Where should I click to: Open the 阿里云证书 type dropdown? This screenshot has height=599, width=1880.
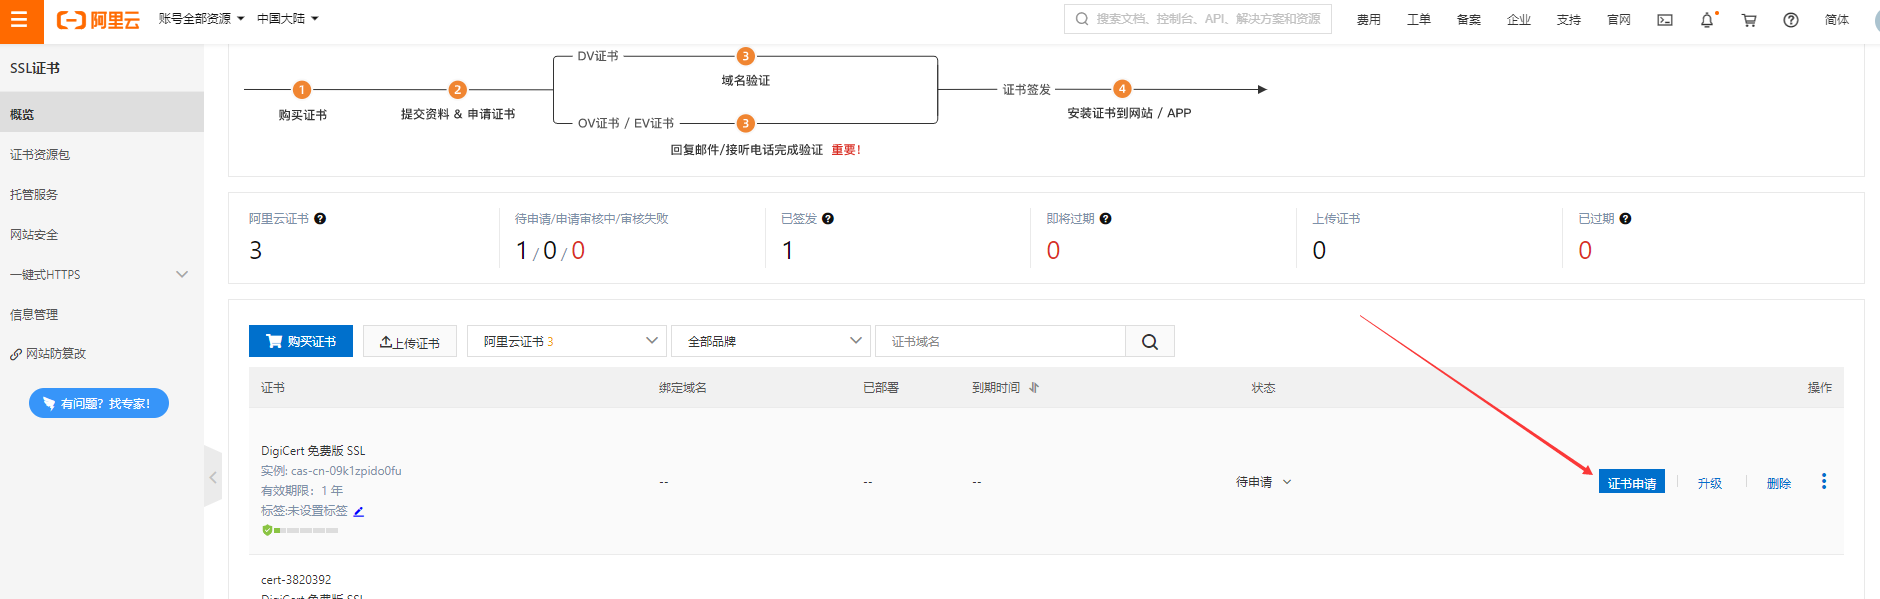[x=566, y=341]
